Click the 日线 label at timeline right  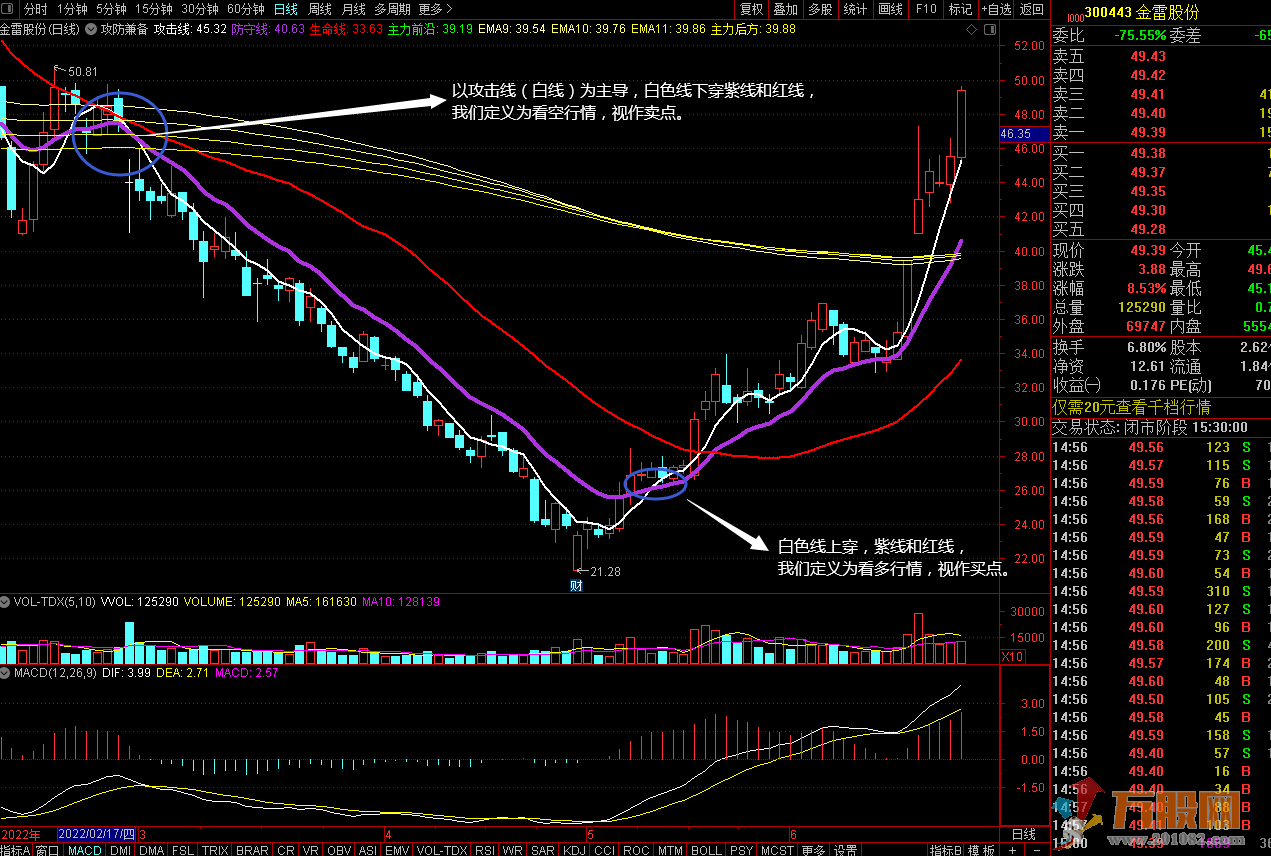tap(1024, 834)
